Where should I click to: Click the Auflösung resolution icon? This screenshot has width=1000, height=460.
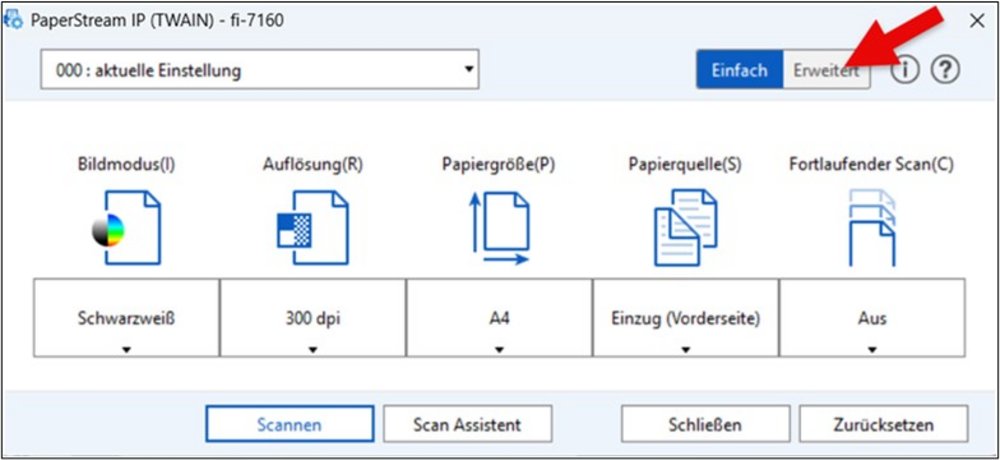(x=312, y=227)
